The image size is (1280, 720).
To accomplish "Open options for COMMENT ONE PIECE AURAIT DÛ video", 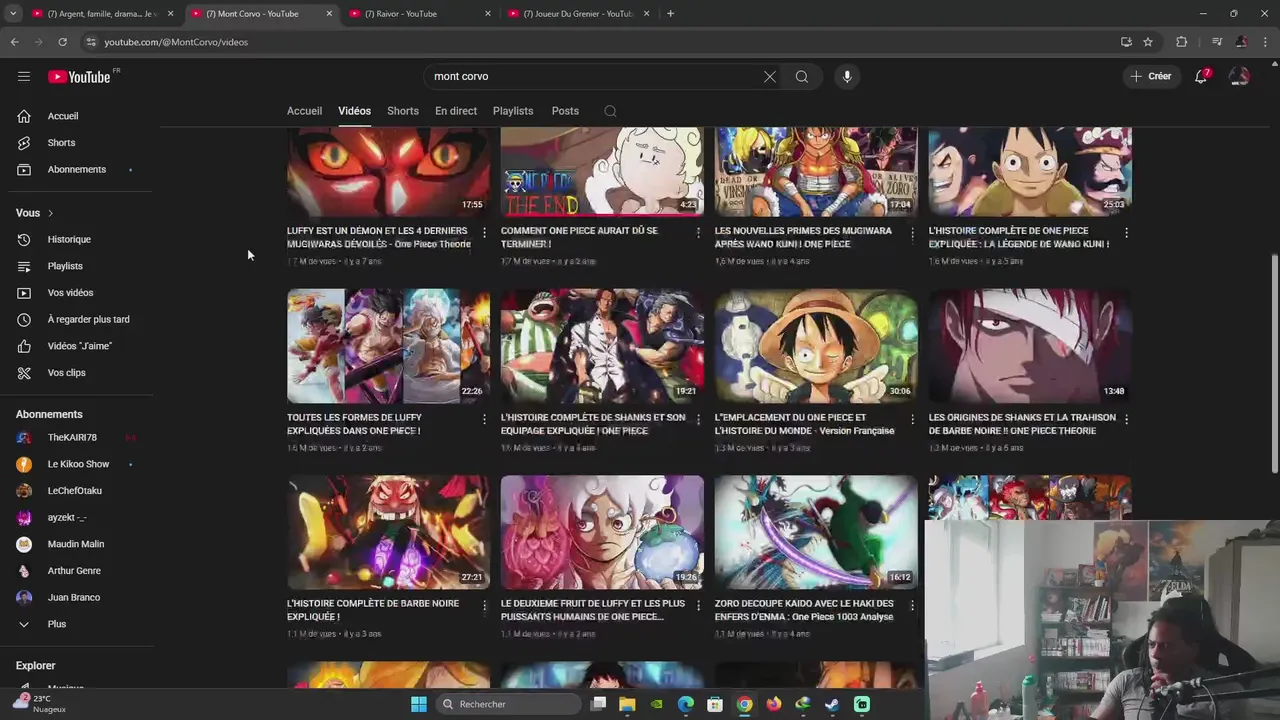I will tap(699, 232).
